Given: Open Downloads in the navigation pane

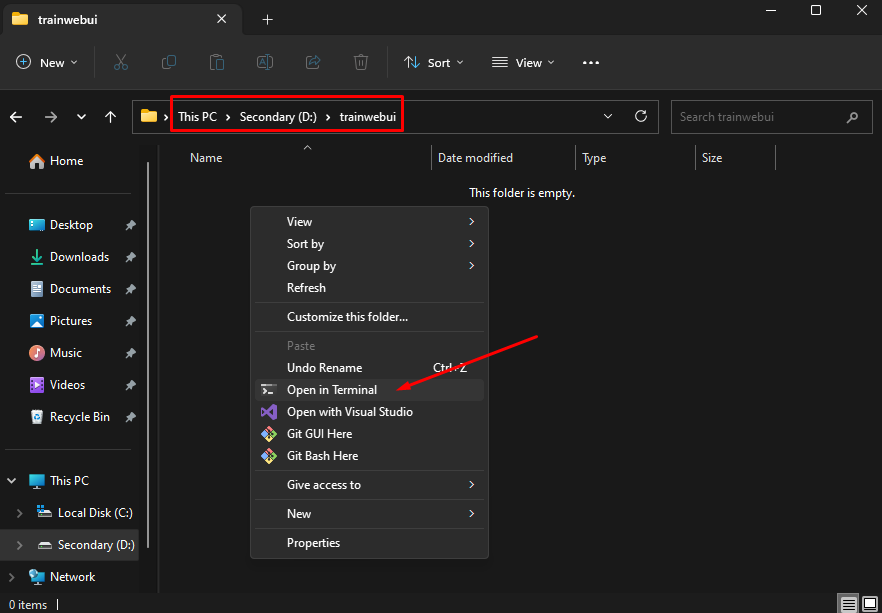Looking at the screenshot, I should 79,257.
